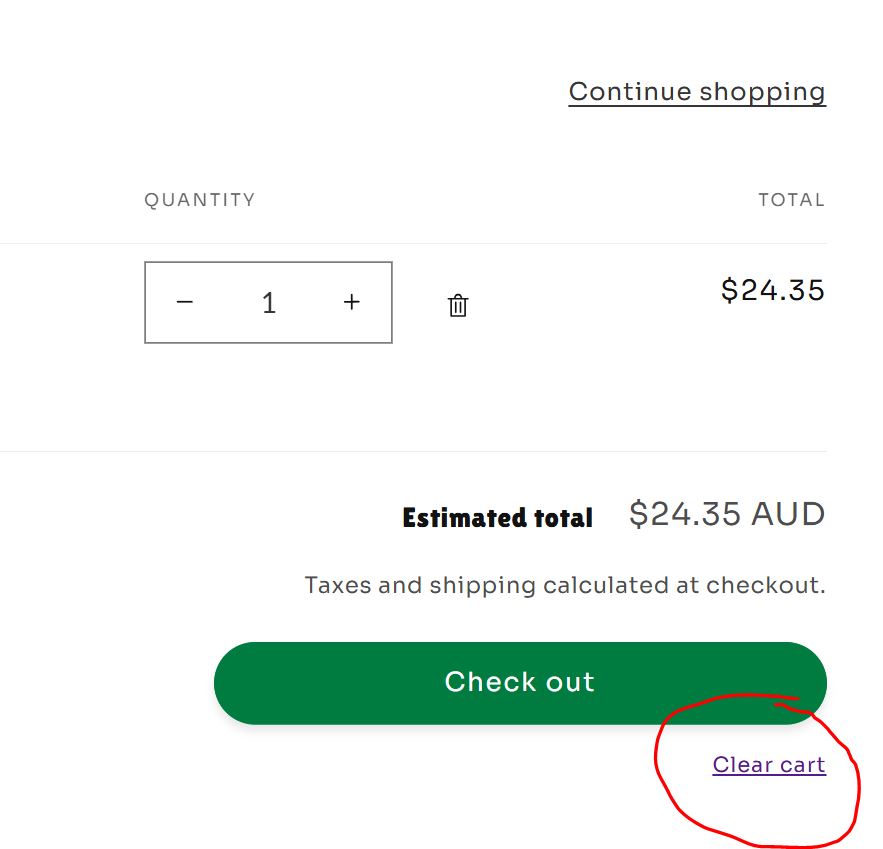Select the item line total $24.35
Image resolution: width=883 pixels, height=849 pixels.
click(772, 290)
